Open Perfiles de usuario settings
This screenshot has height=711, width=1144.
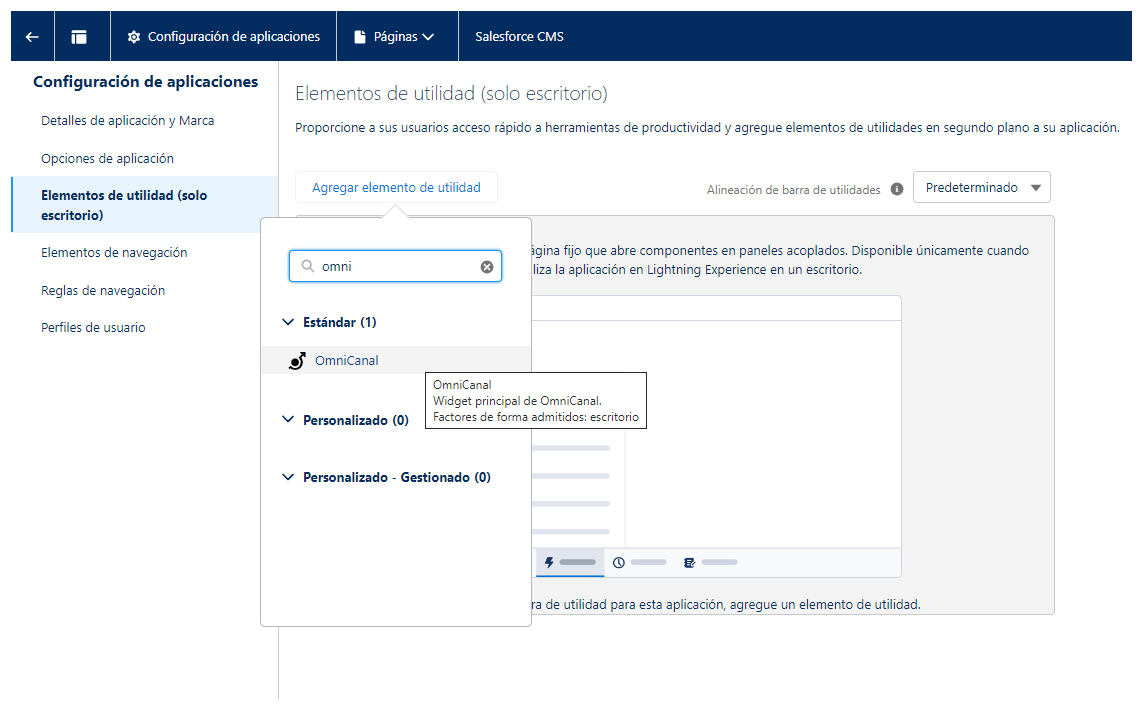pos(93,327)
